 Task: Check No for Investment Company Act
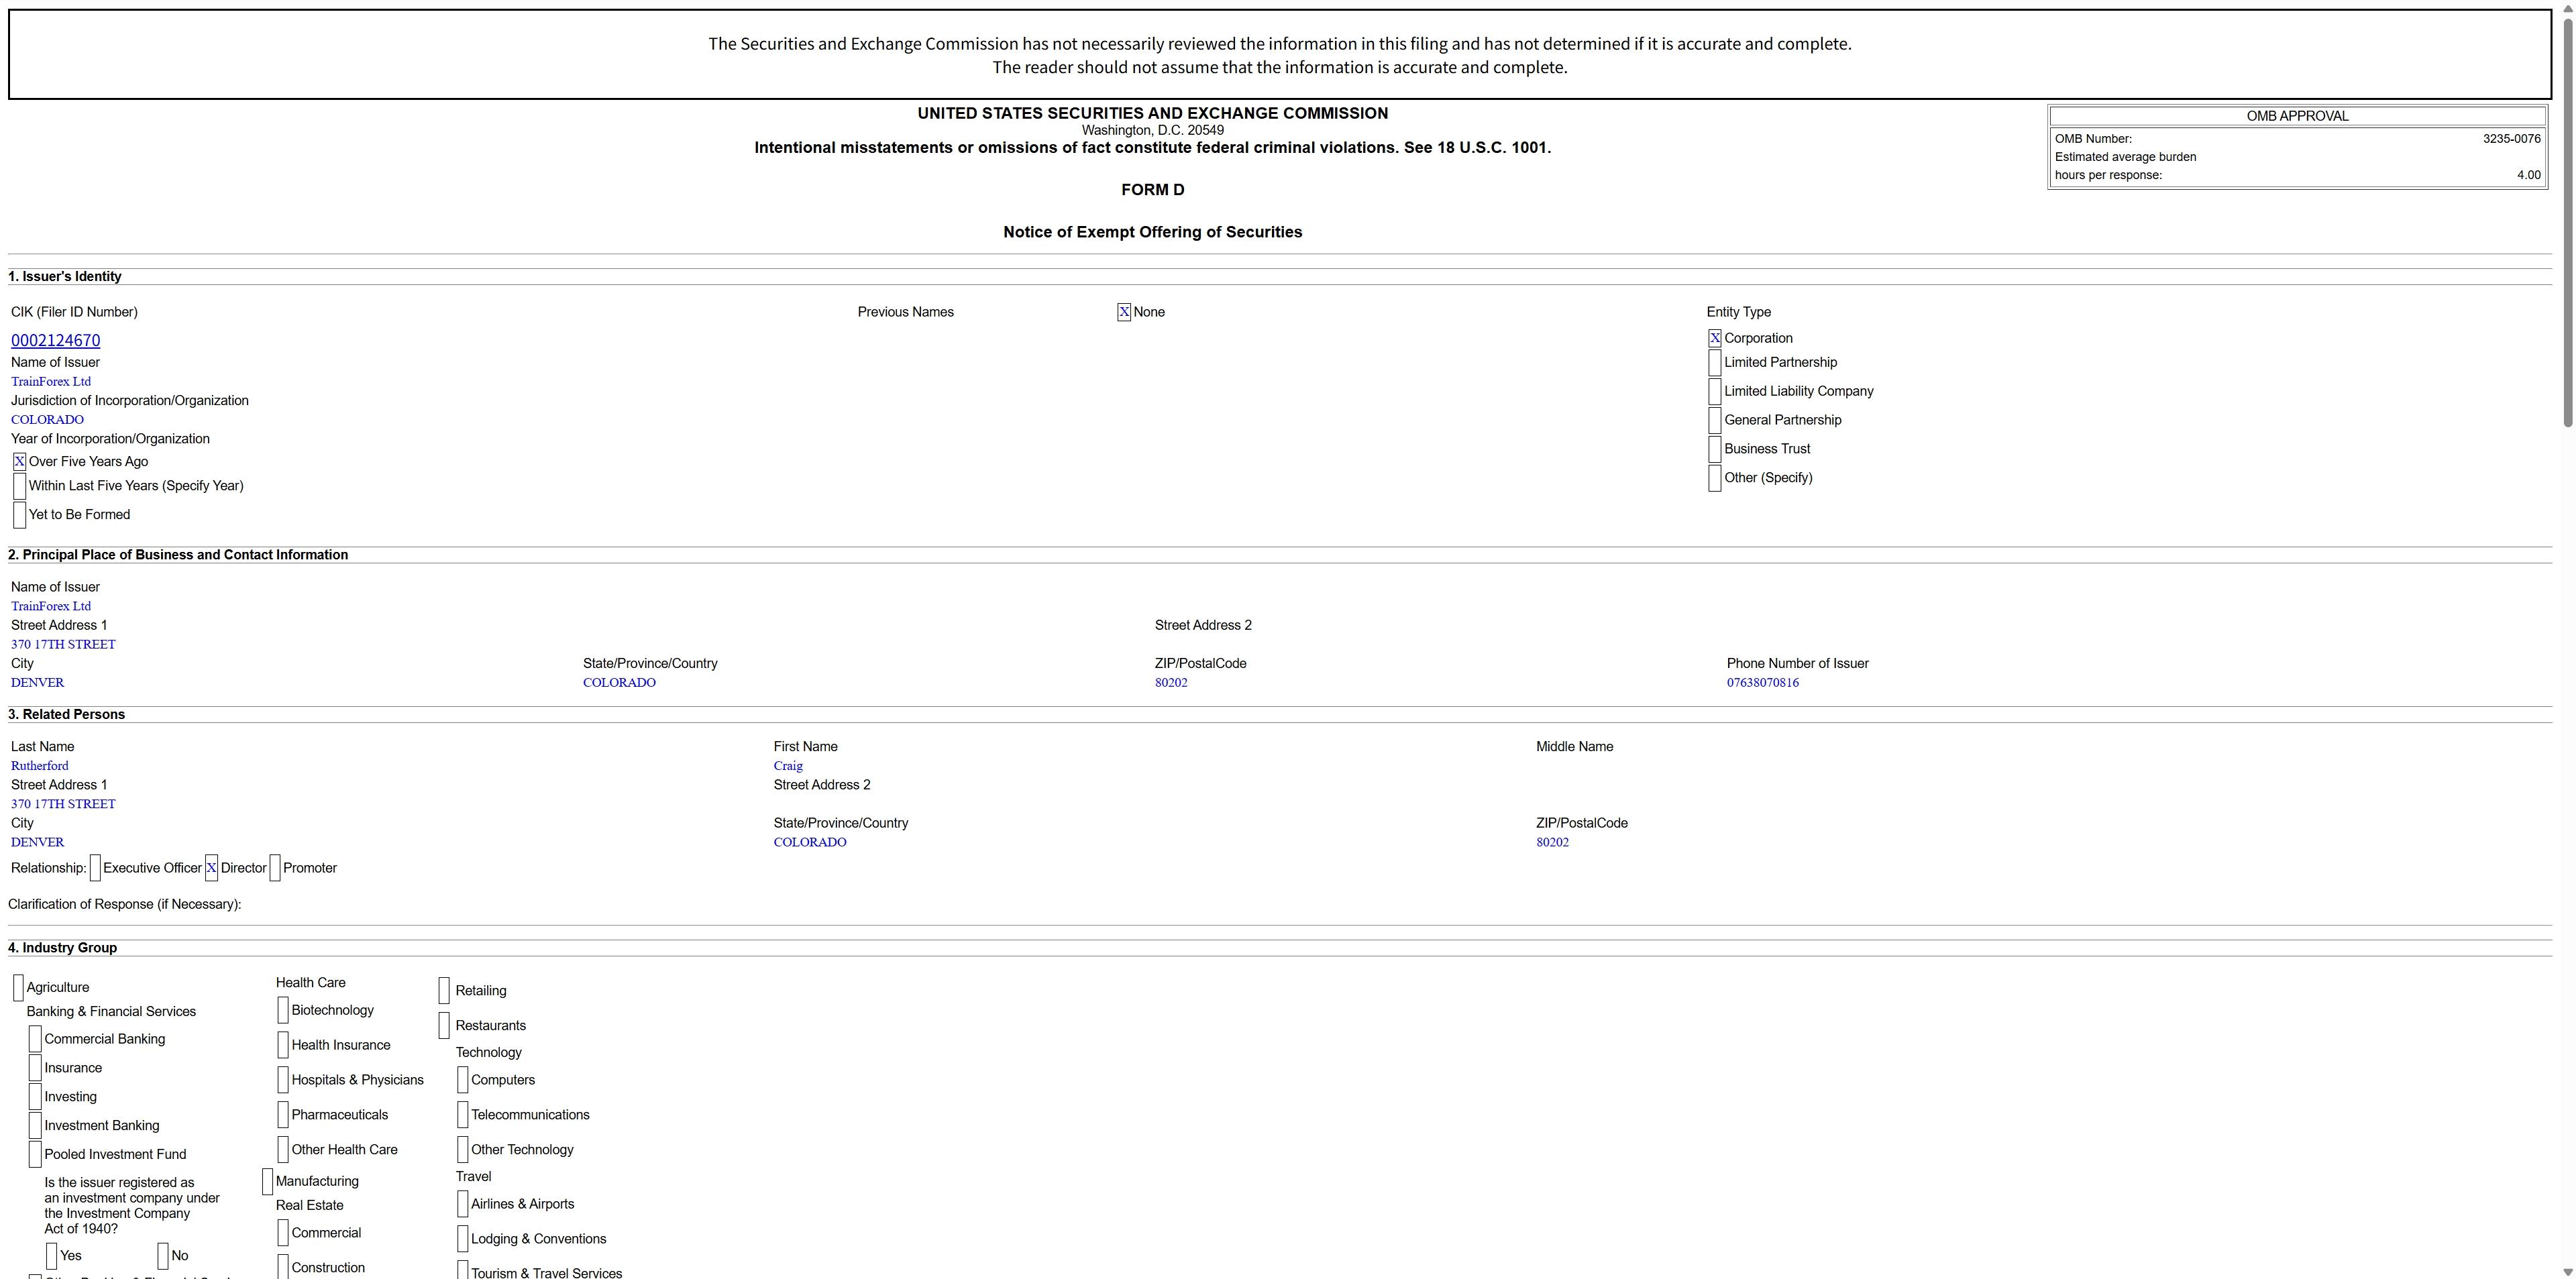click(x=163, y=1256)
